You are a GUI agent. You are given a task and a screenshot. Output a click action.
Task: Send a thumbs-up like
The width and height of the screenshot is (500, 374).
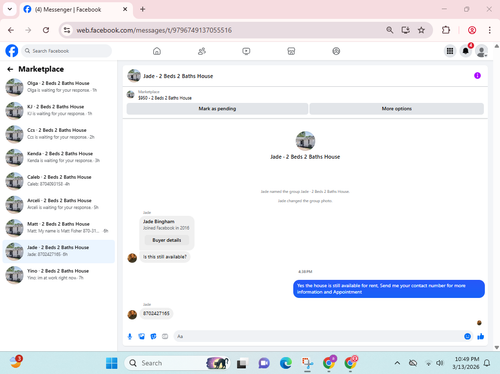coord(480,336)
